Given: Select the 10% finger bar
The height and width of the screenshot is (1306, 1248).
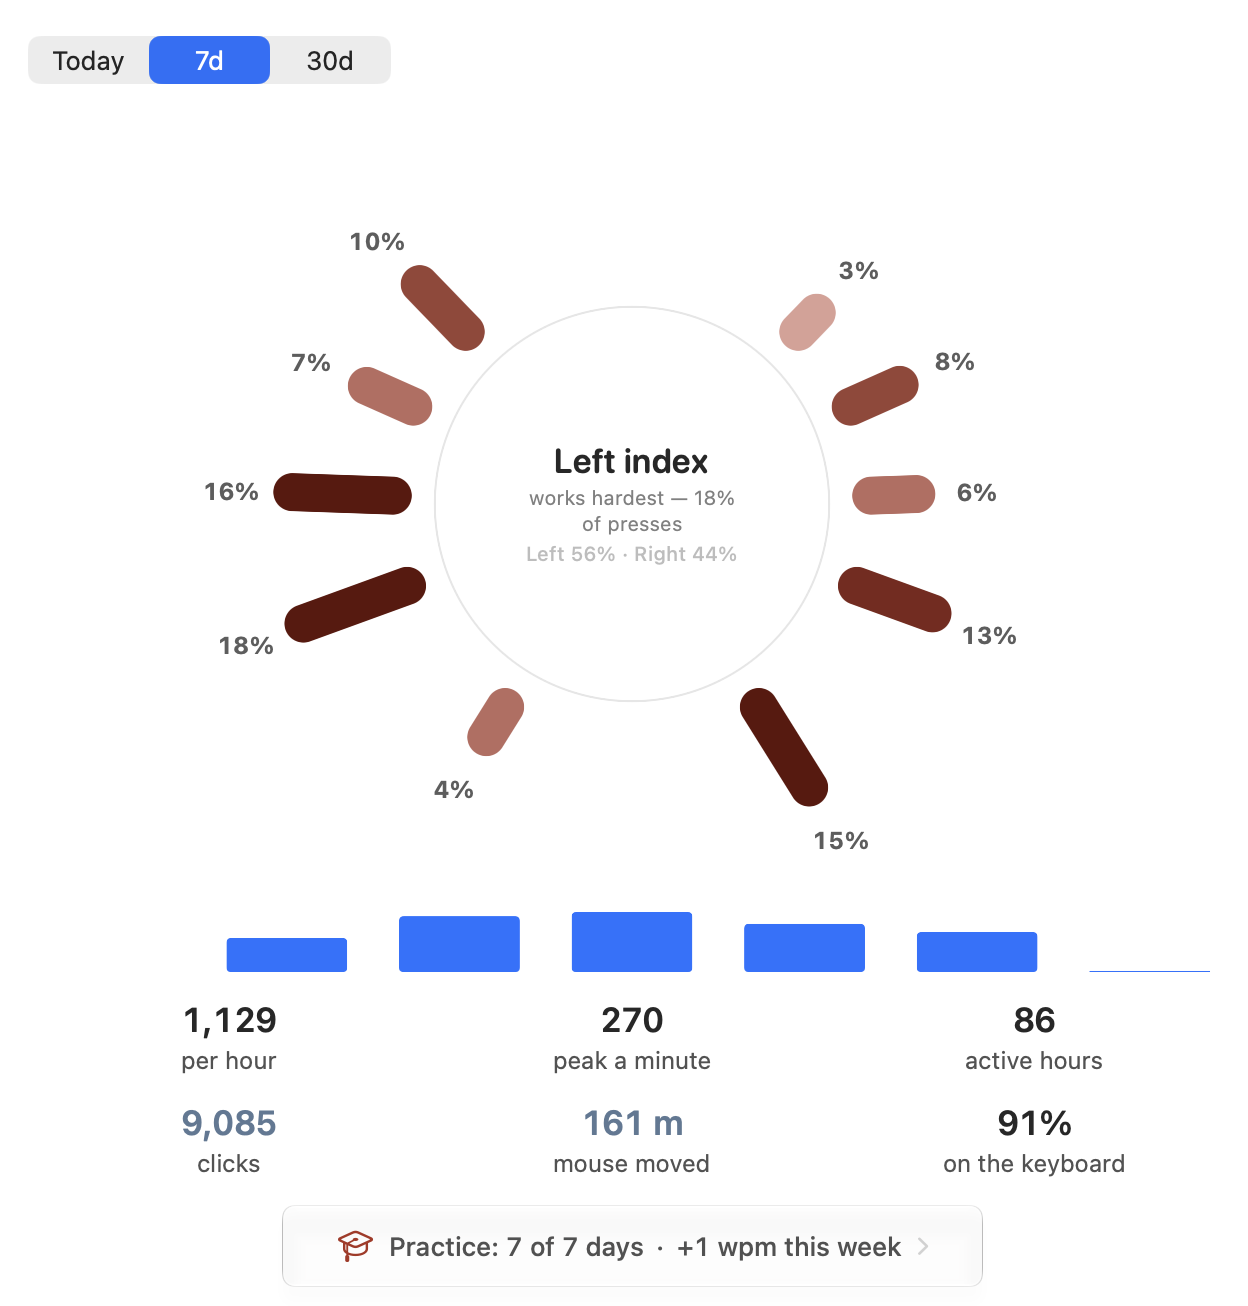Looking at the screenshot, I should click(x=443, y=308).
